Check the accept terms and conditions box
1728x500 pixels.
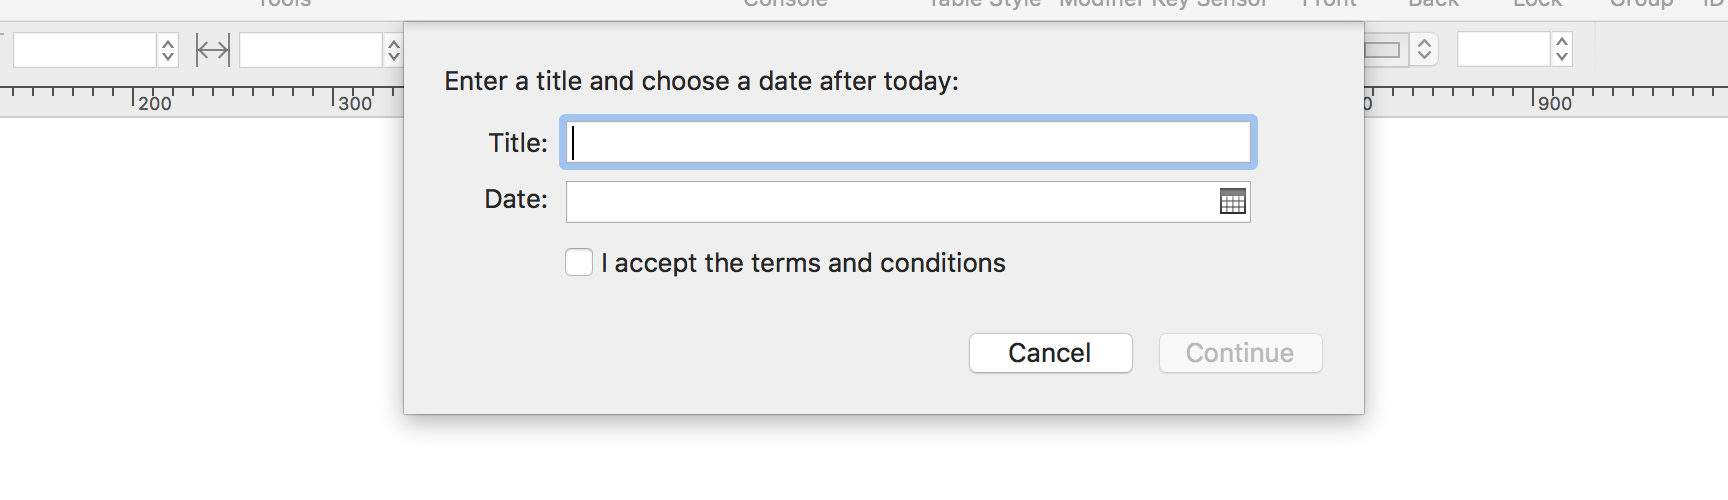579,263
